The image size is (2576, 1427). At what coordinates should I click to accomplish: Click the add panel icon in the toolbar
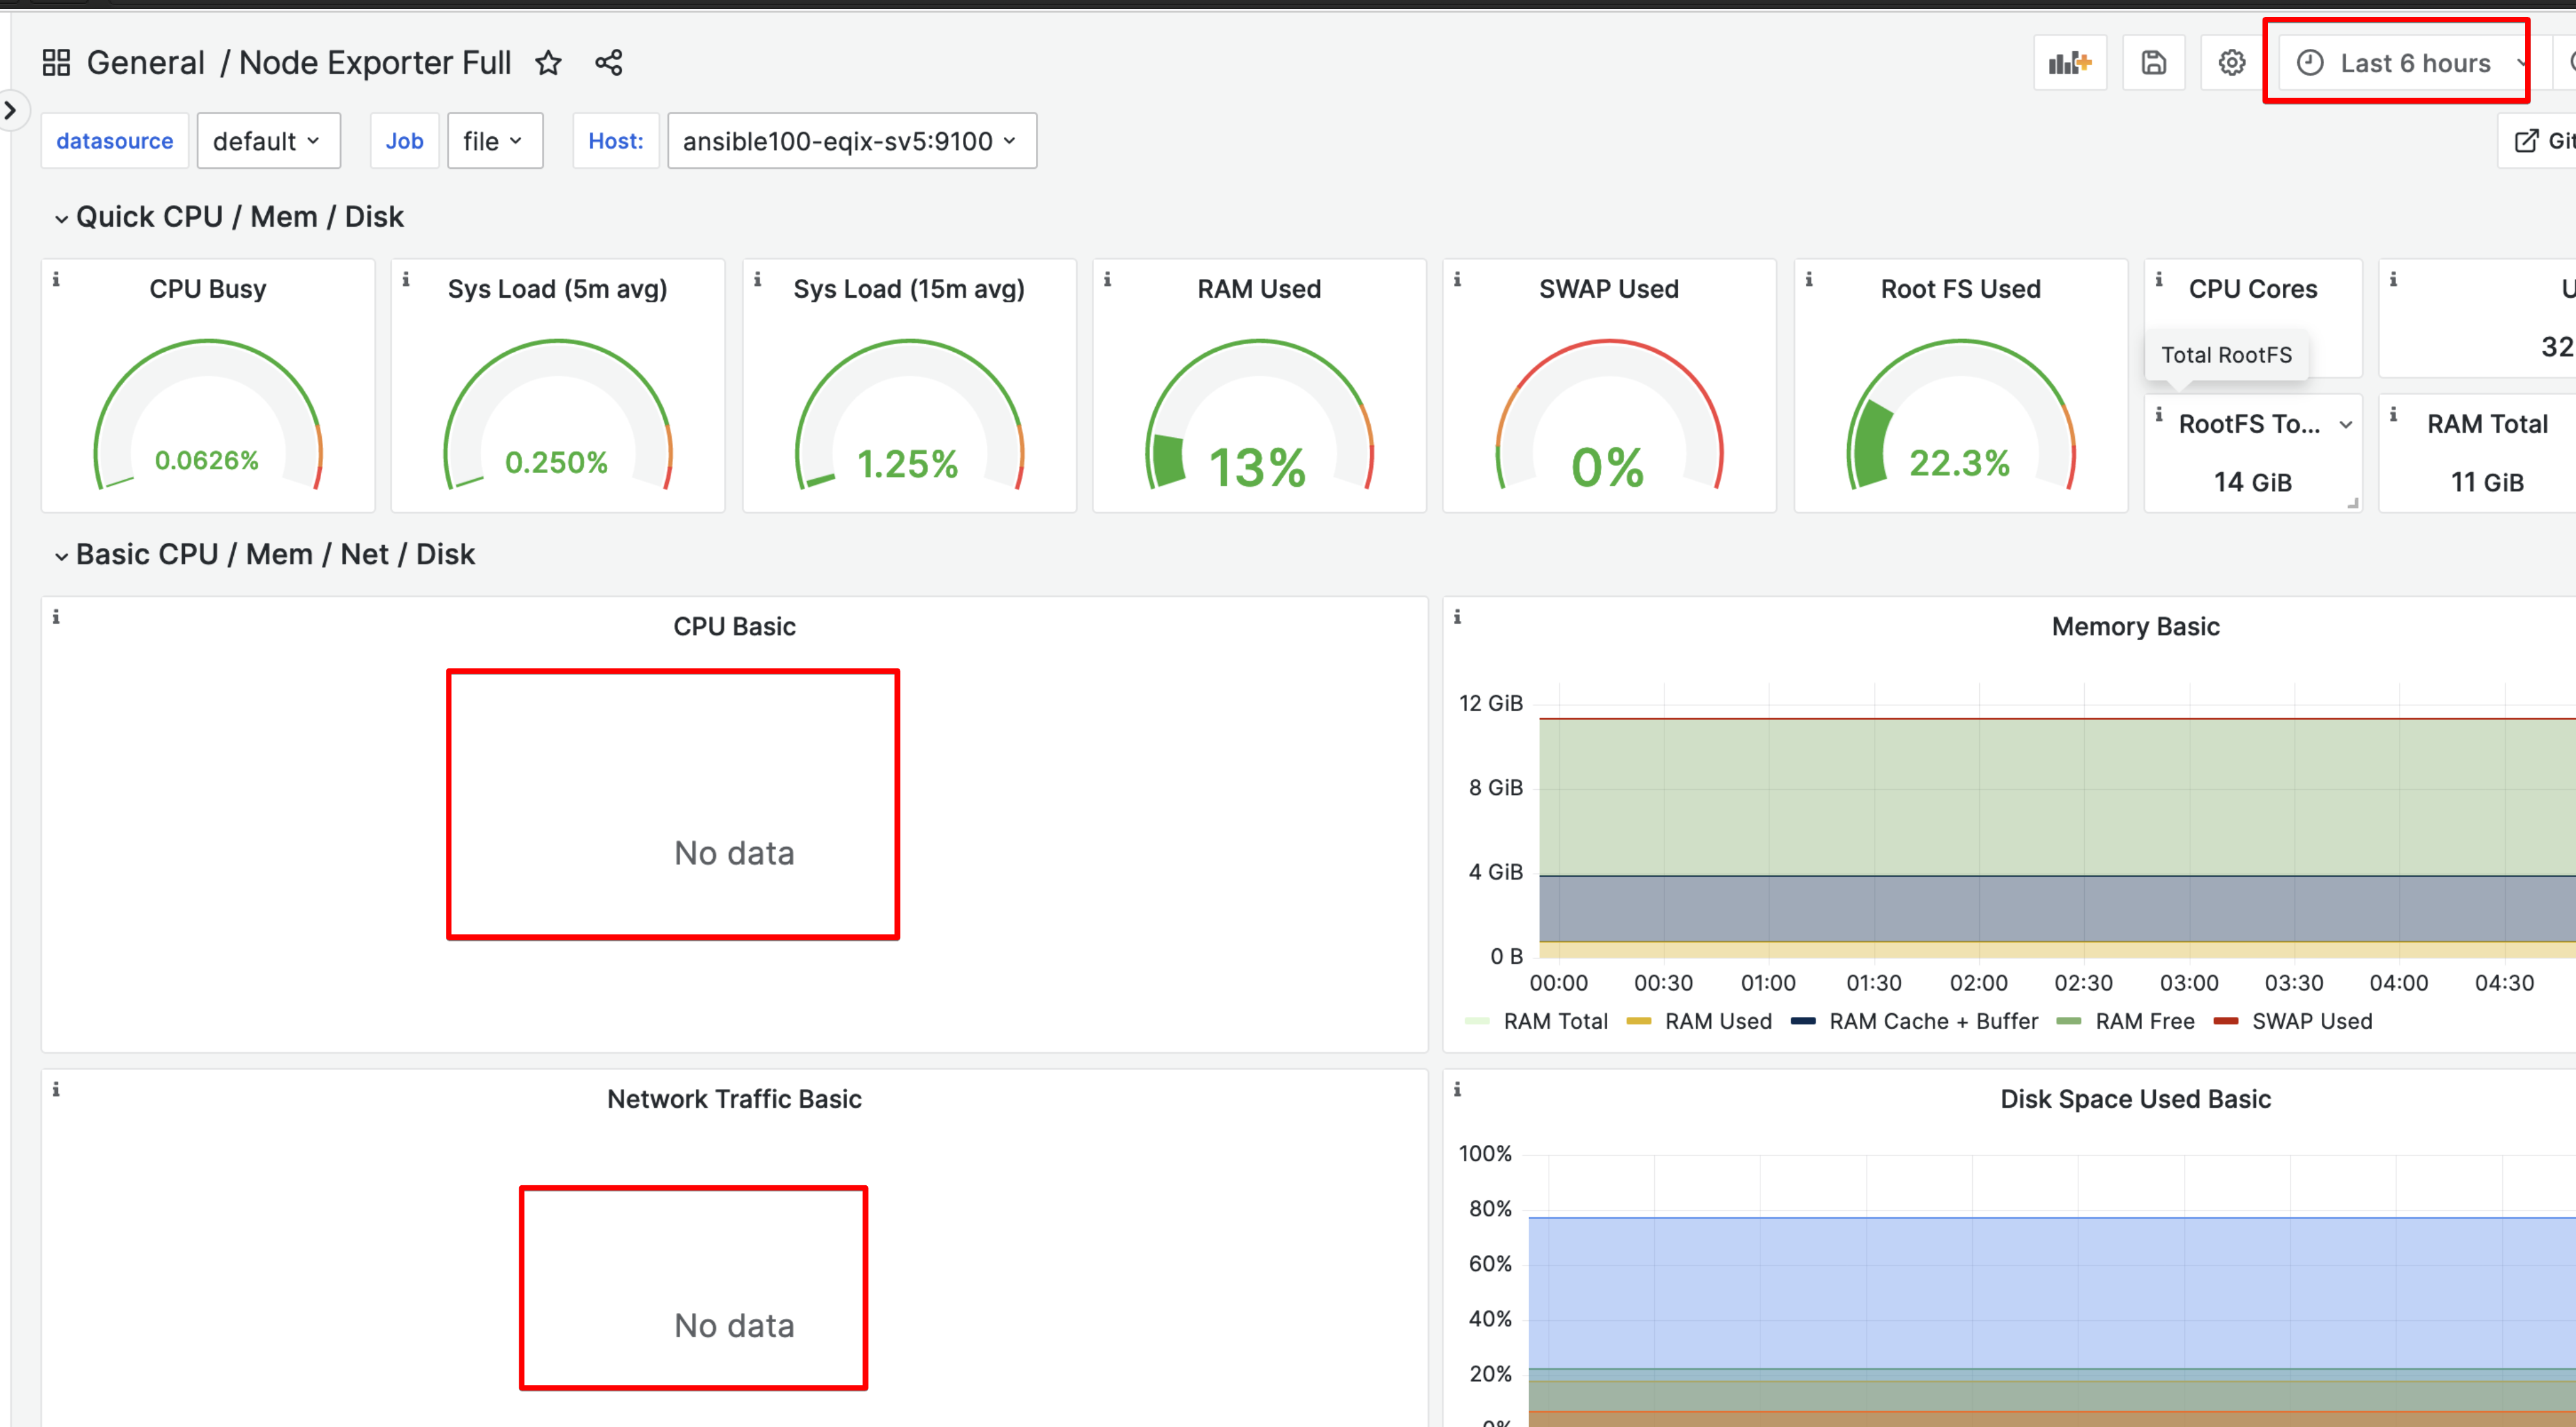pyautogui.click(x=2069, y=62)
